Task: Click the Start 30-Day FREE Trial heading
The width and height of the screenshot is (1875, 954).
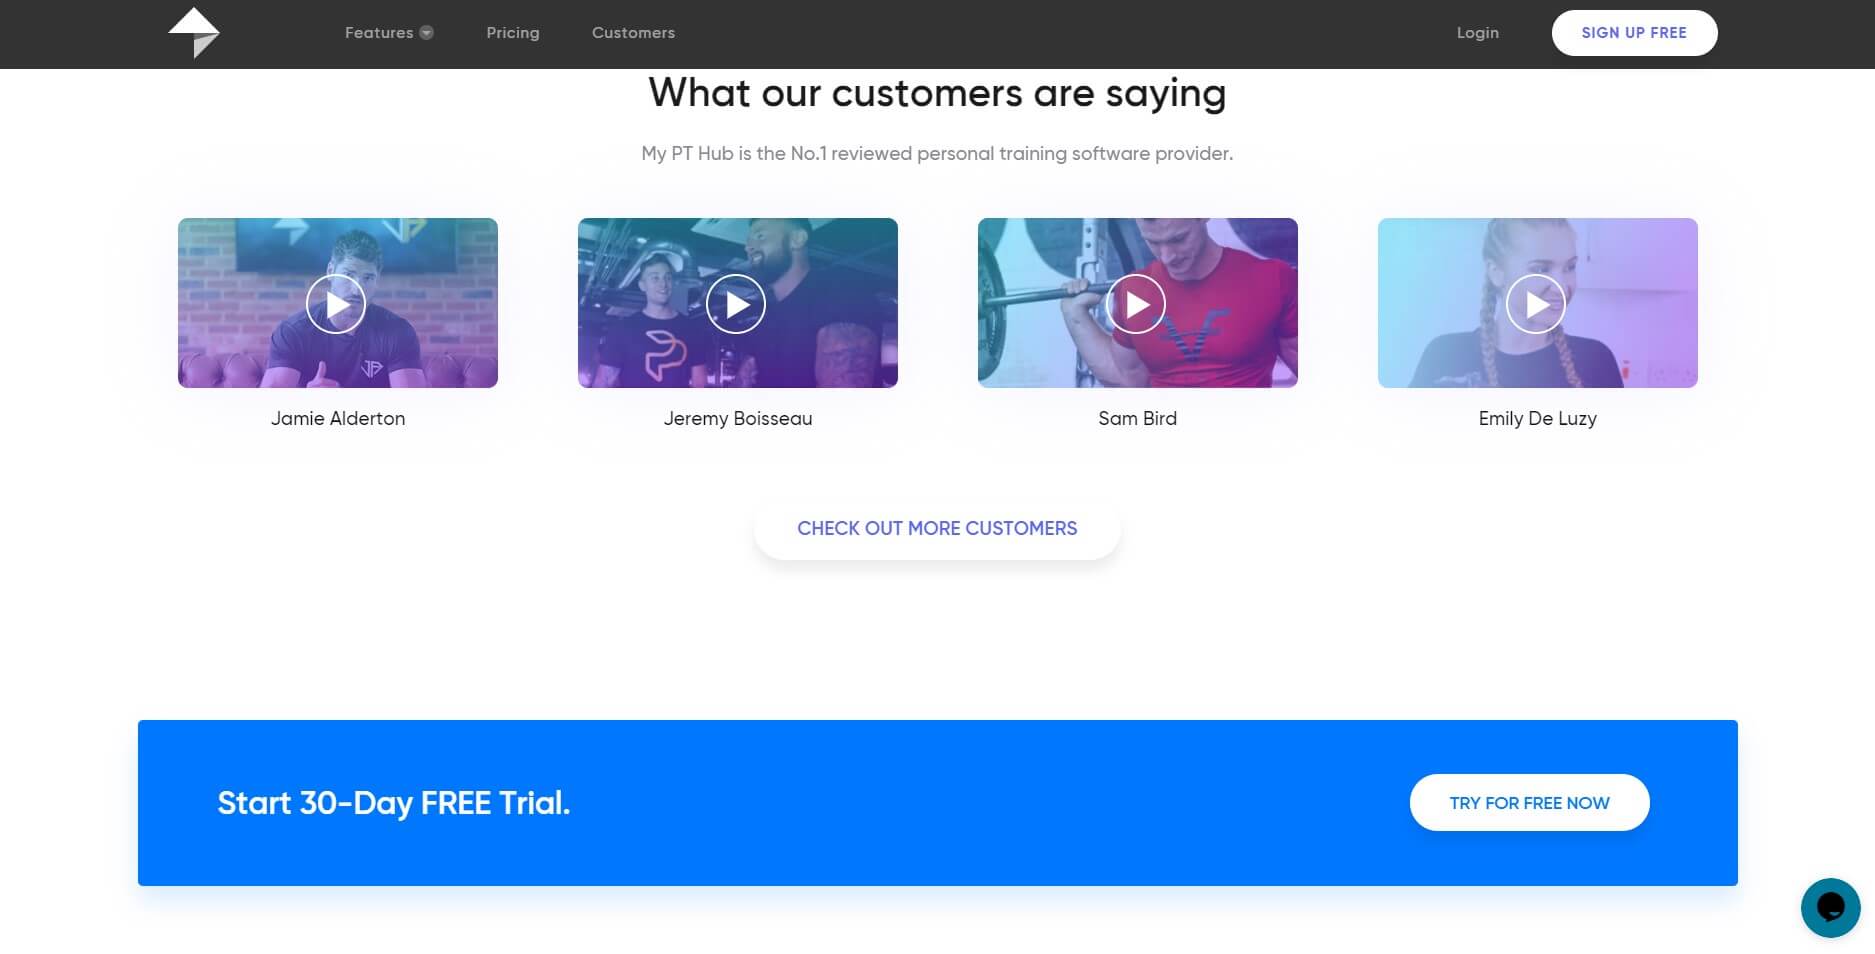Action: point(394,803)
